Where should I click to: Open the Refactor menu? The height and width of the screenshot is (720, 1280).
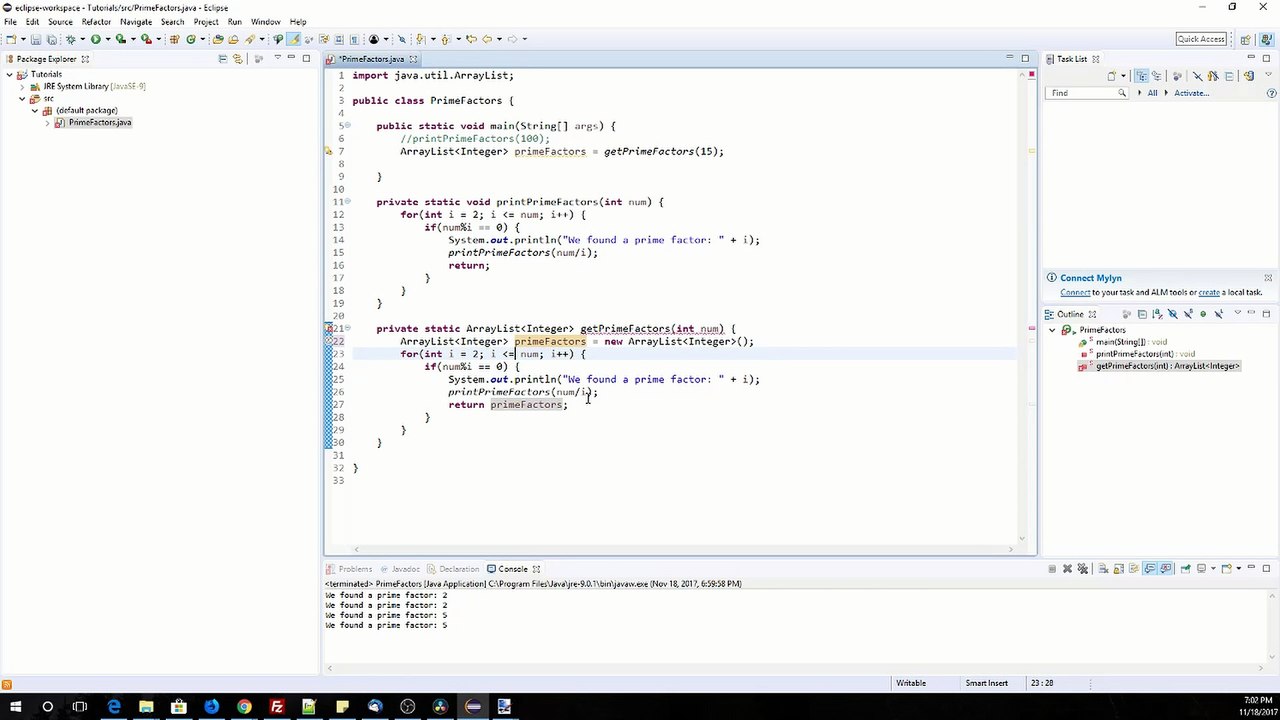pyautogui.click(x=96, y=21)
